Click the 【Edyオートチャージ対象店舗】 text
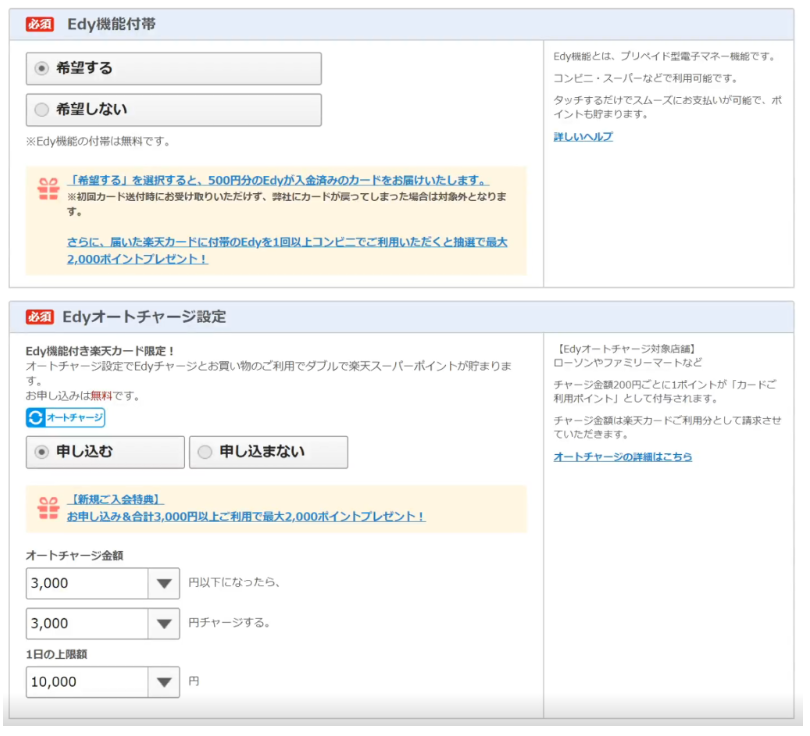 (x=625, y=349)
